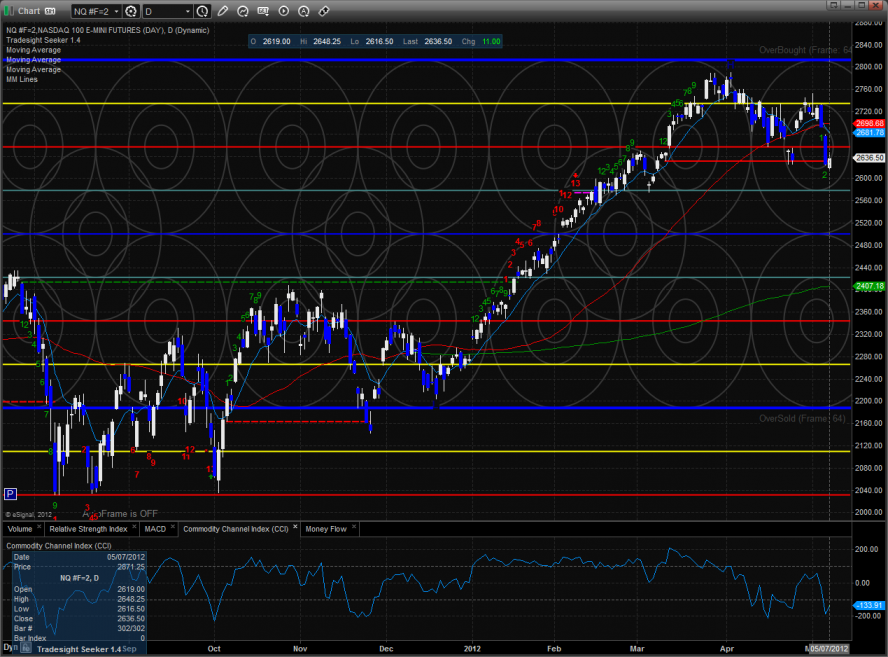This screenshot has width=888, height=657.
Task: Switch to the Money Flow tab
Action: pos(325,528)
